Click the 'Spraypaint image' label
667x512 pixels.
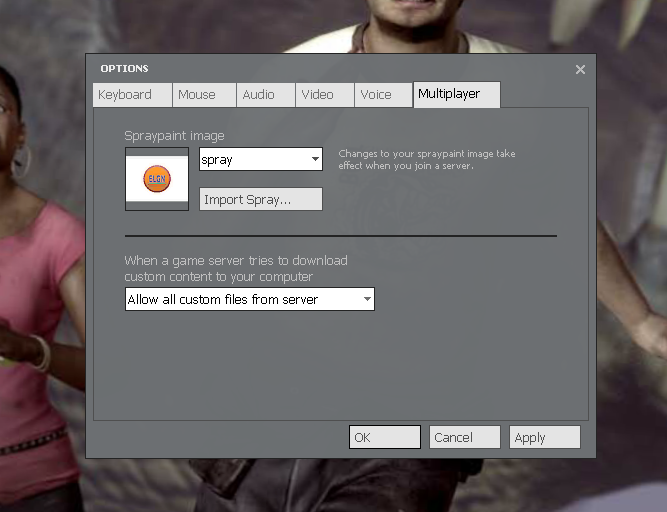pos(174,136)
